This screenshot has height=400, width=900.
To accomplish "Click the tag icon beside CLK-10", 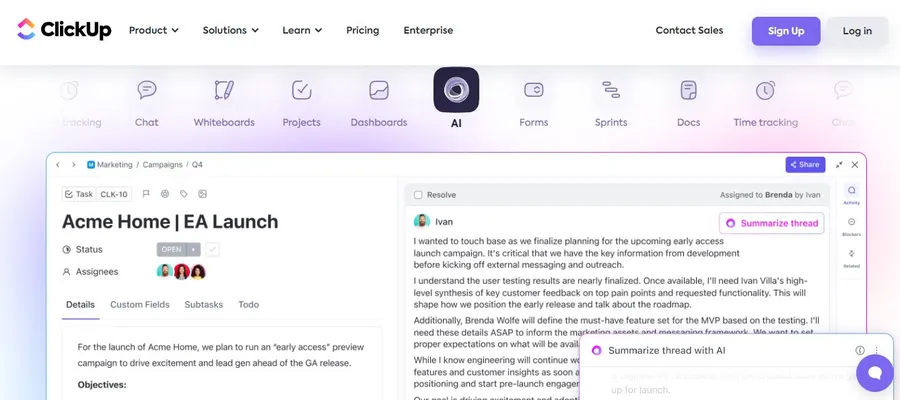I will (183, 194).
